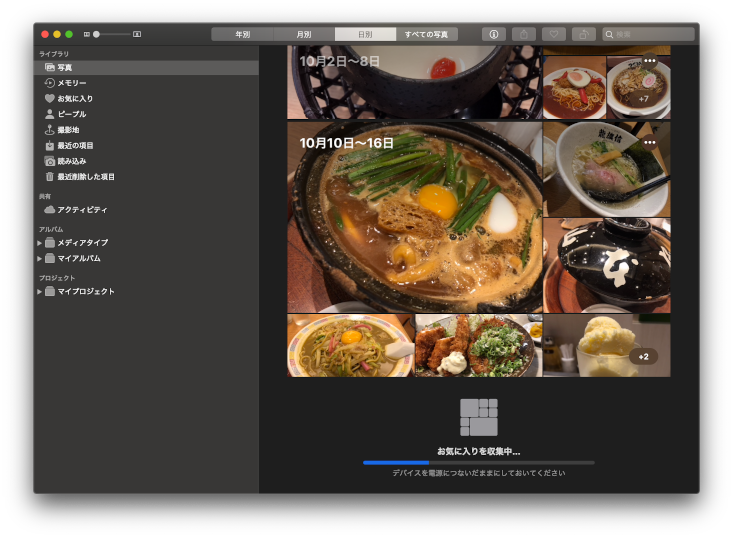Screen dimensions: 733x538
Task: Switch to the 月別 view tab
Action: [x=304, y=34]
